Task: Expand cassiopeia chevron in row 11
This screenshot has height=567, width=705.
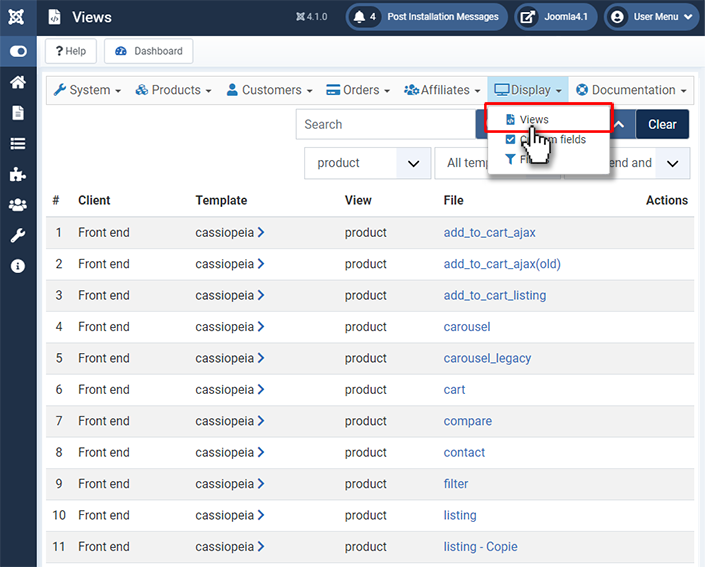Action: click(x=261, y=547)
